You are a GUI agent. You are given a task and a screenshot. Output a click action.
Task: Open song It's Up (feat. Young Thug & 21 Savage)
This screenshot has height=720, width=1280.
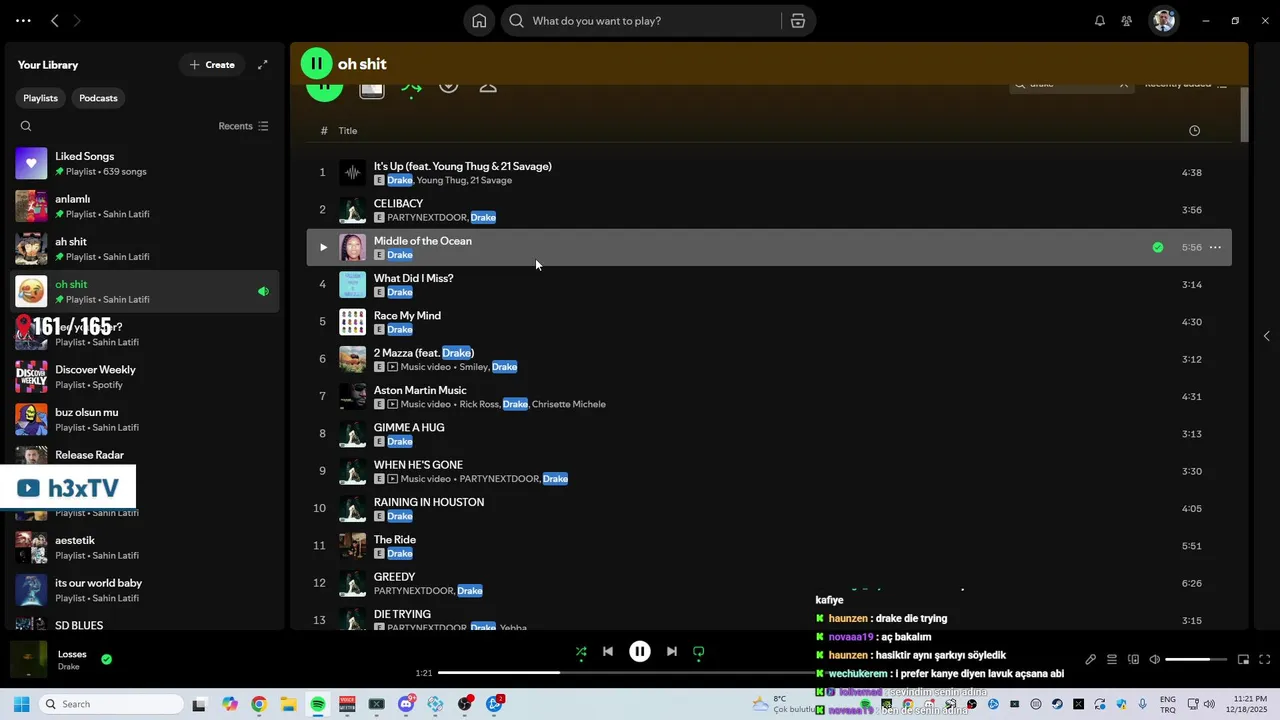pyautogui.click(x=463, y=166)
